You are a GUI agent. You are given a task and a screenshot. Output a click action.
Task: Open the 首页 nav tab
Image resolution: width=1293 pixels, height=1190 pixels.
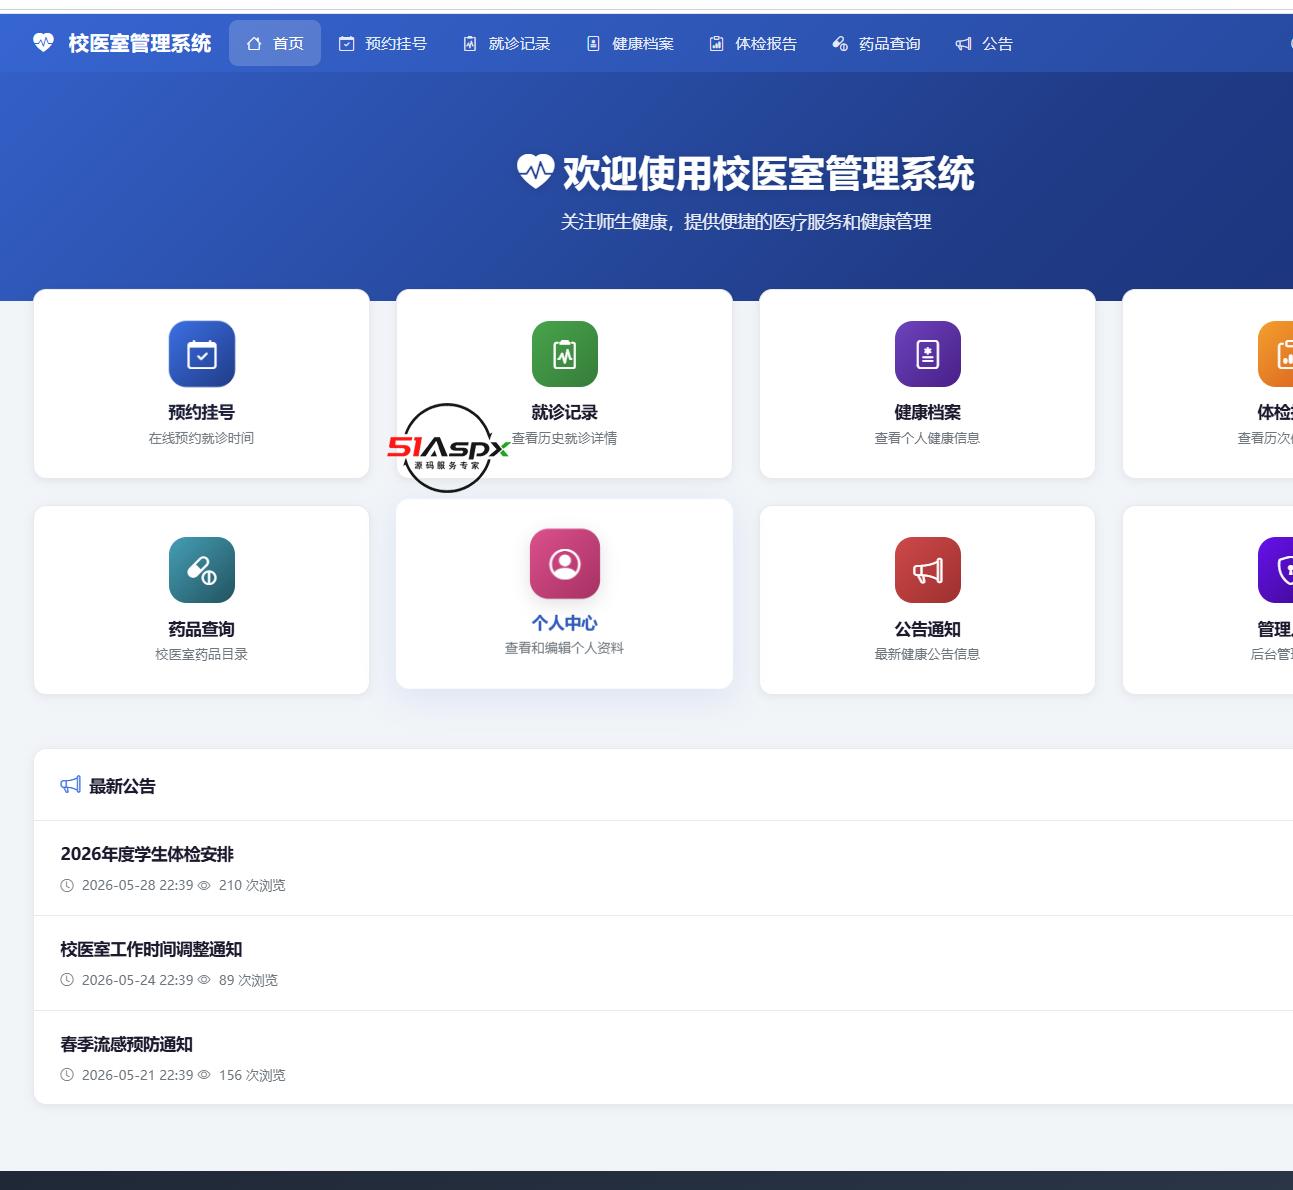[x=275, y=43]
